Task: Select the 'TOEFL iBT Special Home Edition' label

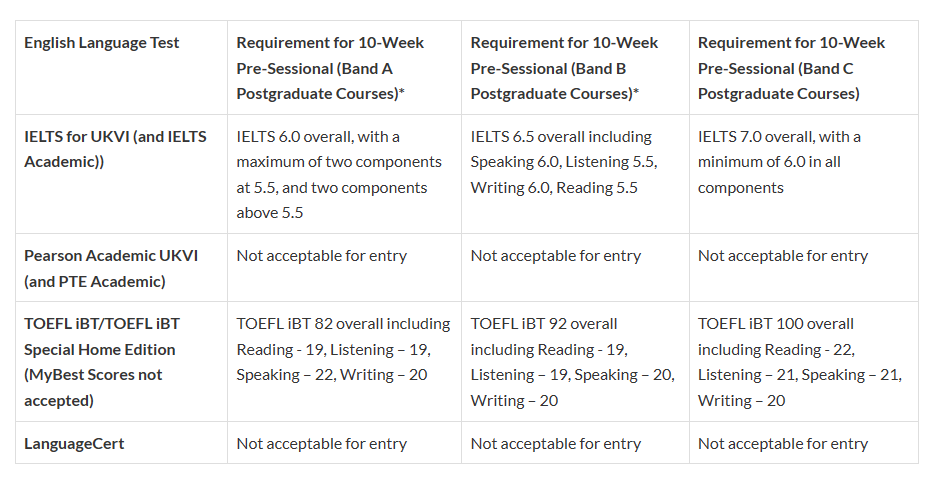Action: 100,362
